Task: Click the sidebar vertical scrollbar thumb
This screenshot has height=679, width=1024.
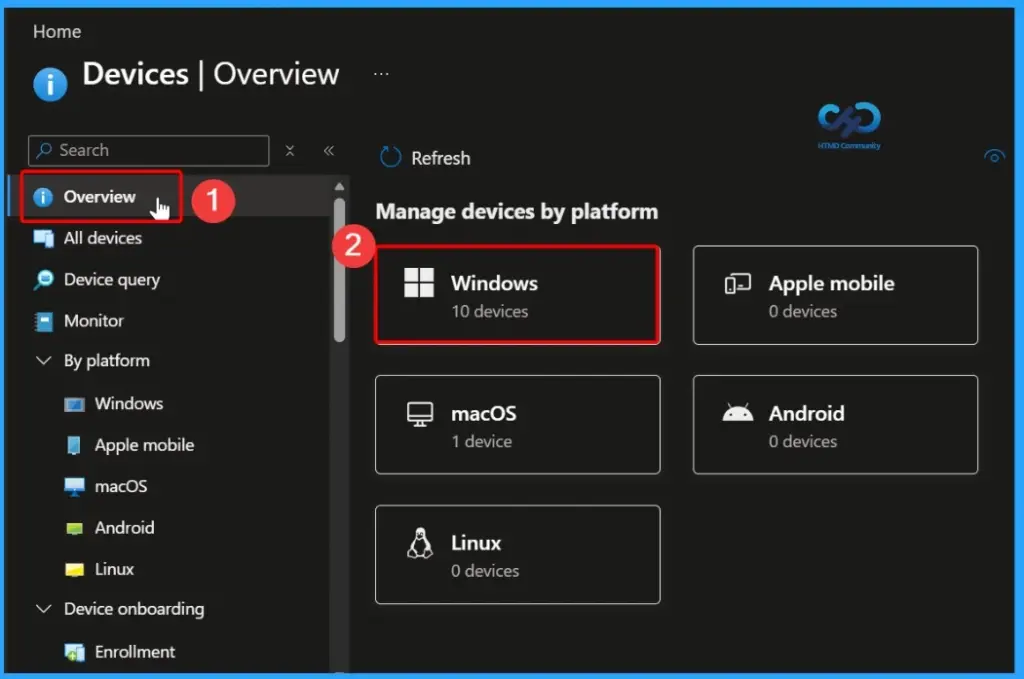Action: 339,270
